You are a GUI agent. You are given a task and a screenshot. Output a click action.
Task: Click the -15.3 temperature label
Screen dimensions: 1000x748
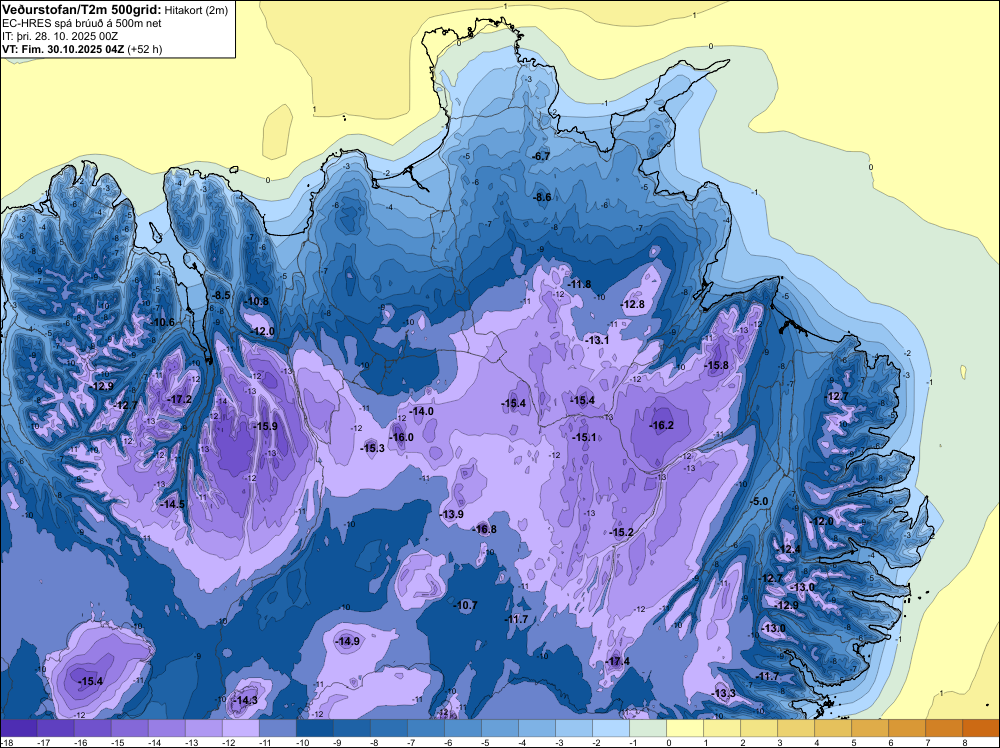click(373, 448)
